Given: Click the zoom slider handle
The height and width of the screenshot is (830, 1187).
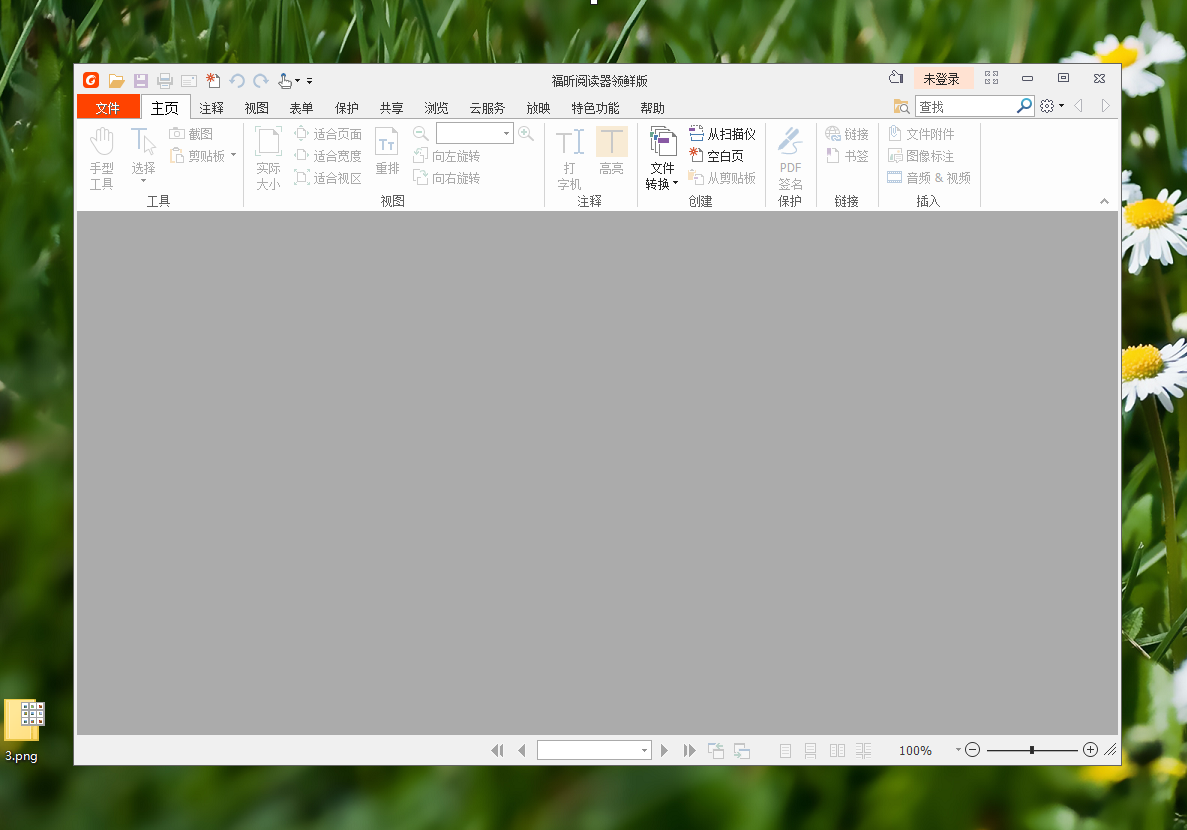Looking at the screenshot, I should 1032,750.
